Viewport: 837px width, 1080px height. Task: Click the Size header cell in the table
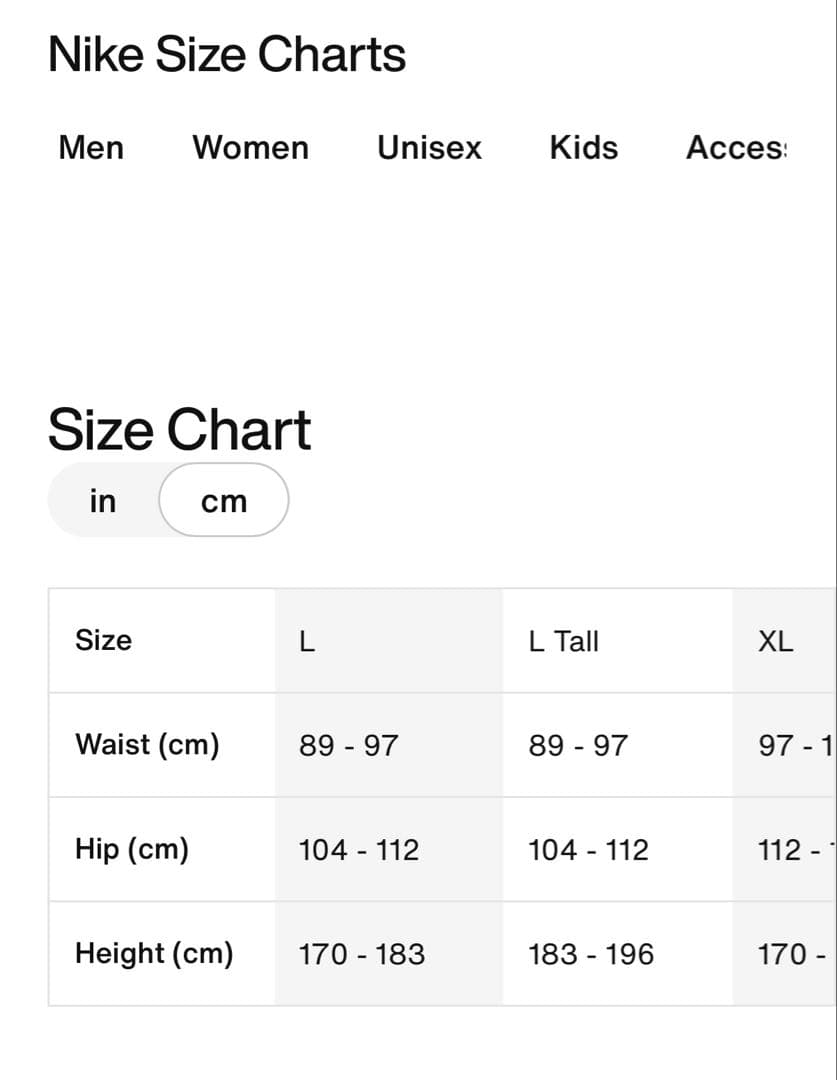click(x=103, y=641)
